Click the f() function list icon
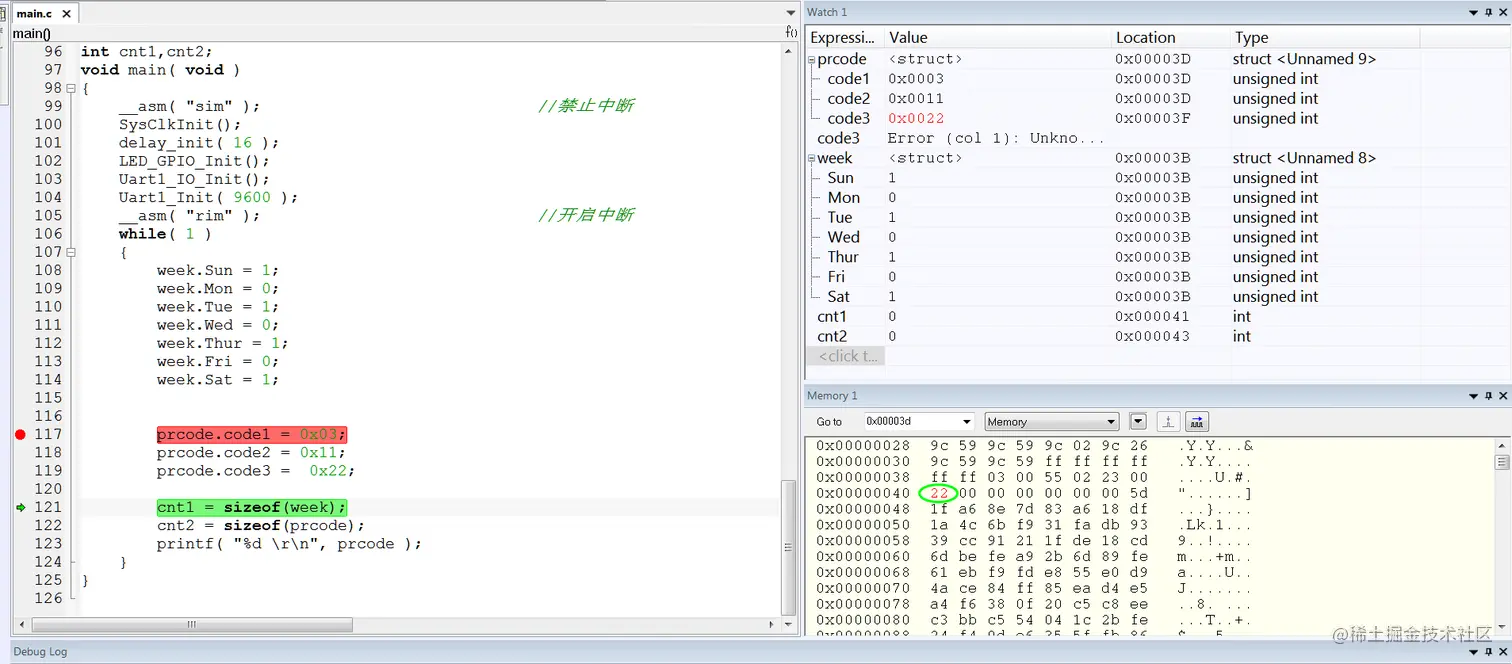 (x=791, y=33)
